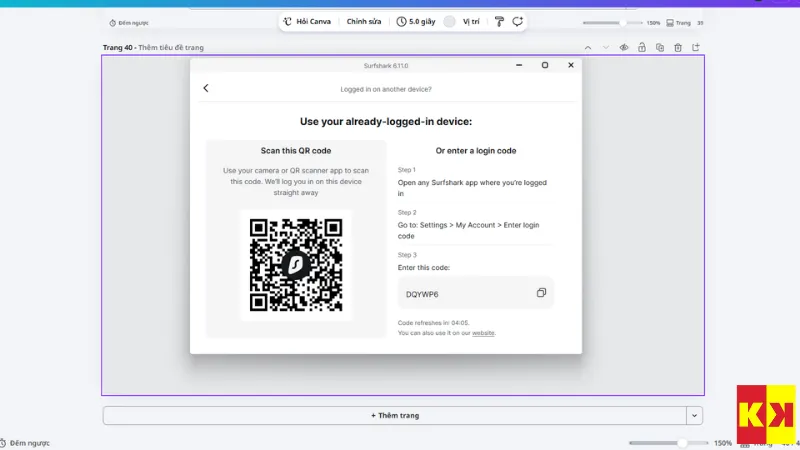Duplicate page 40
800x450 pixels.
click(660, 47)
